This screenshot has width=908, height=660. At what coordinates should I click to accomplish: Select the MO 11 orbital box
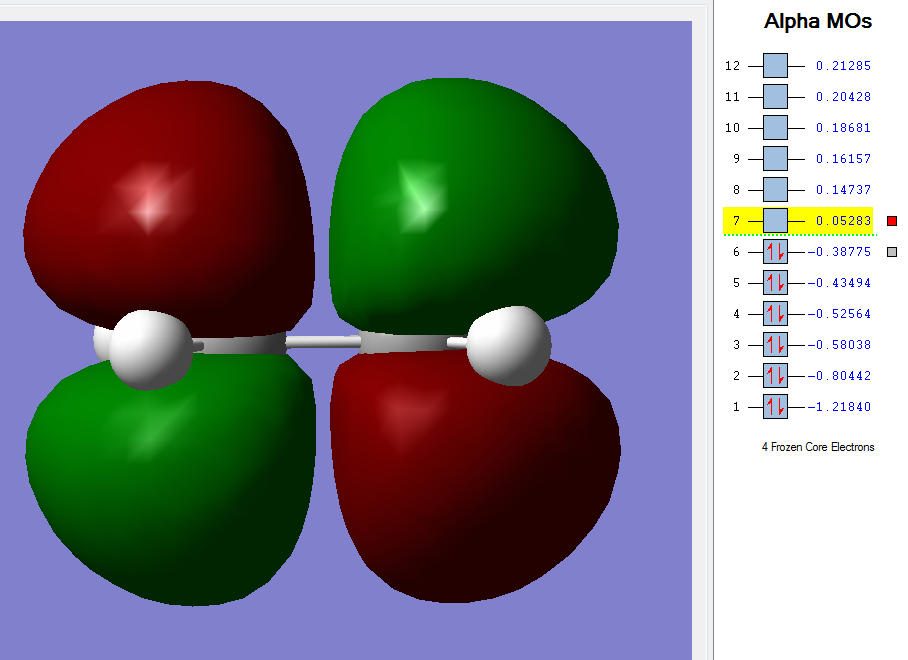click(x=775, y=97)
